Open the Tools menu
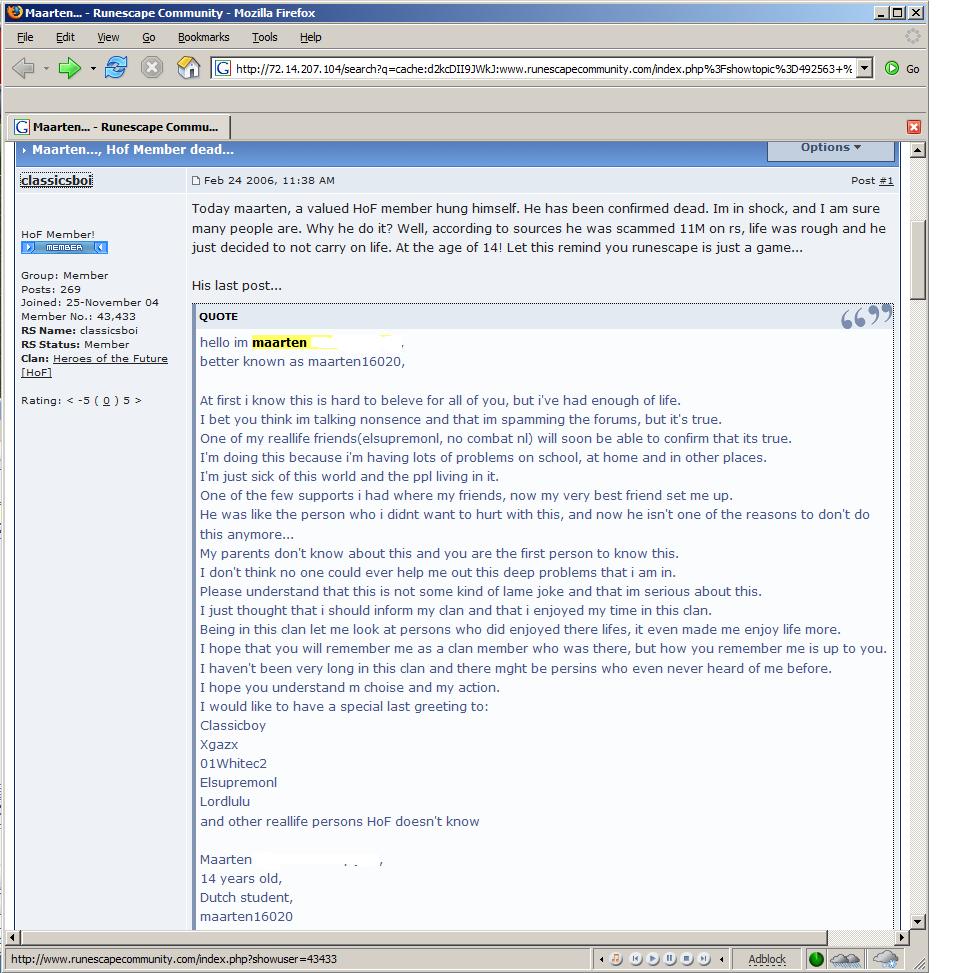The height and width of the screenshot is (973, 957). coord(264,37)
